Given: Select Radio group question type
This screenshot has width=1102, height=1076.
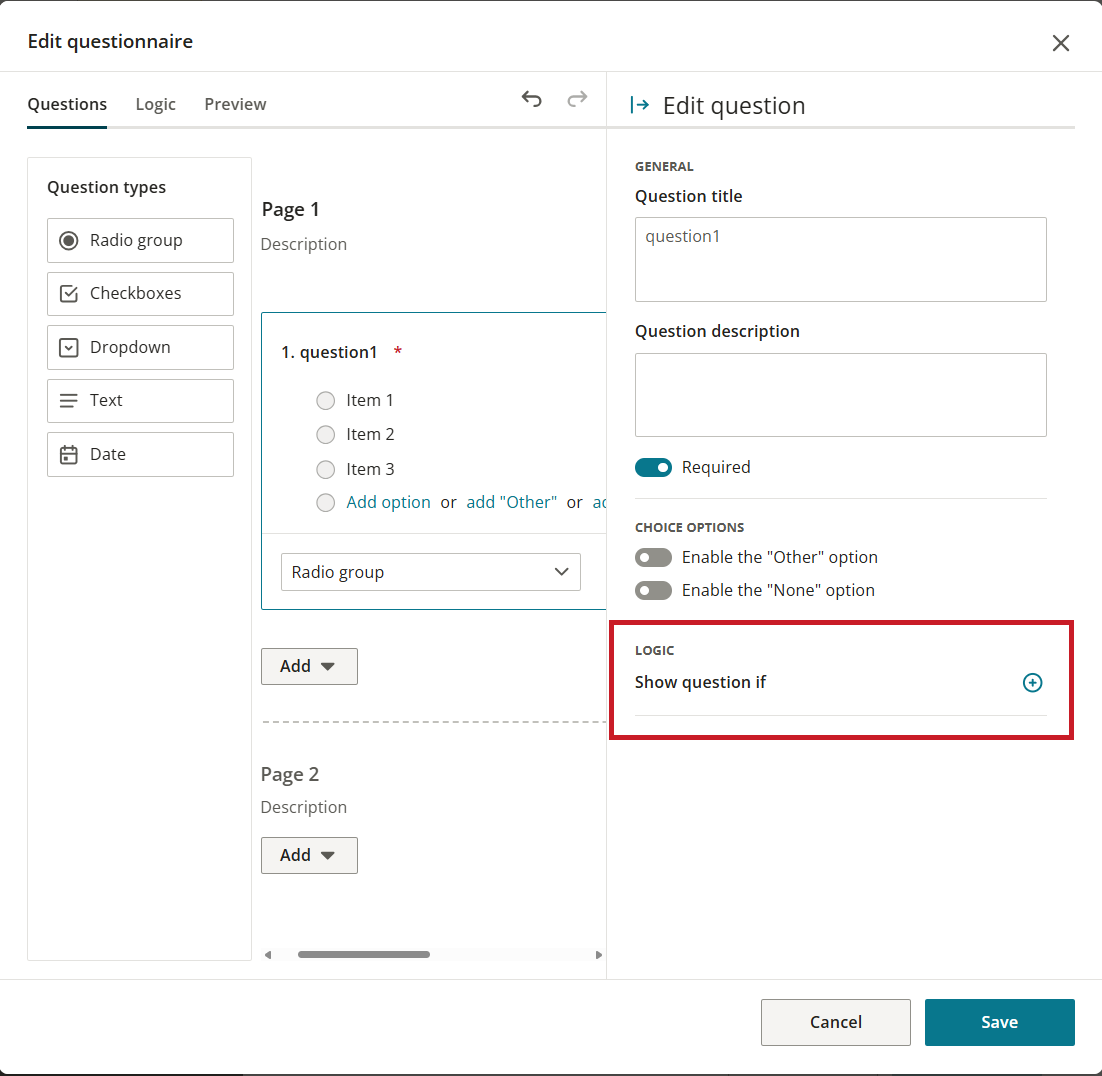Looking at the screenshot, I should pos(141,240).
